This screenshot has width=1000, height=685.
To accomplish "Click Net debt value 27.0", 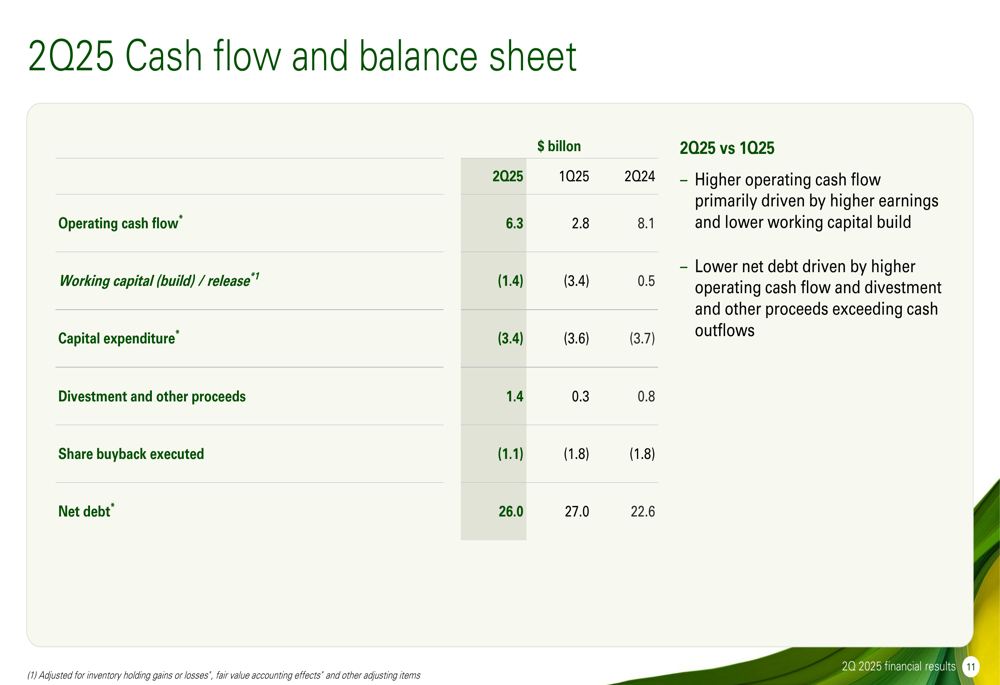I will click(x=577, y=512).
